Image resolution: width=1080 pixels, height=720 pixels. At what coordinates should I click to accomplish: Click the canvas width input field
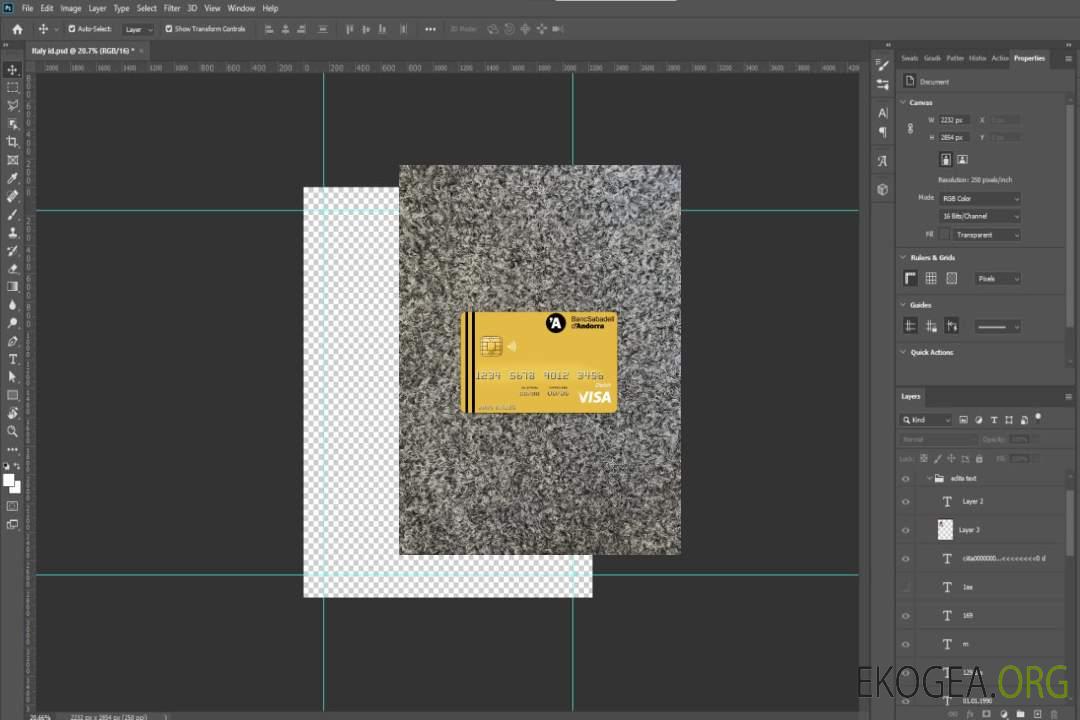point(954,120)
